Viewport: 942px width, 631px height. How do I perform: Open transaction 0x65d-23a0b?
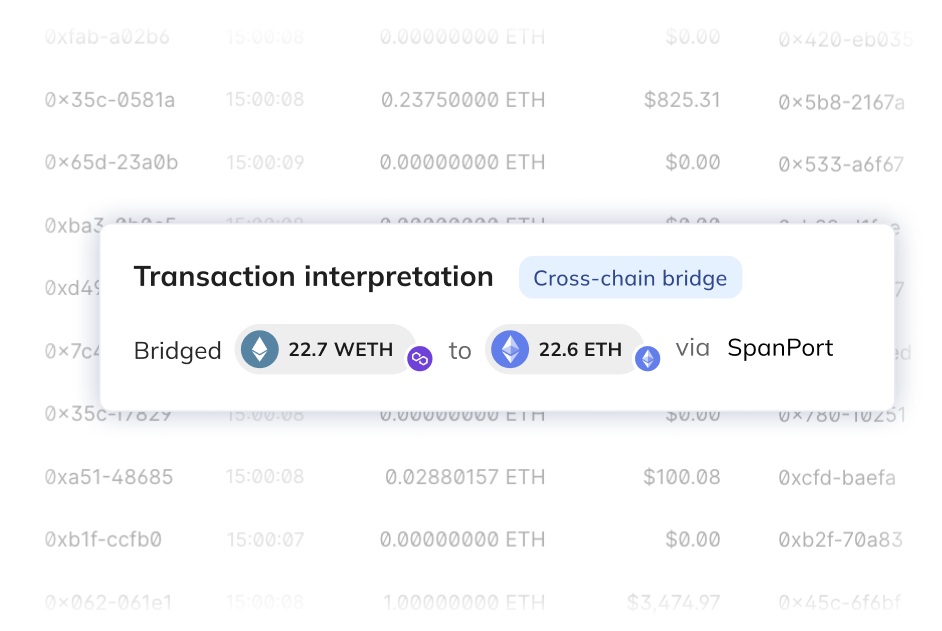[x=111, y=162]
